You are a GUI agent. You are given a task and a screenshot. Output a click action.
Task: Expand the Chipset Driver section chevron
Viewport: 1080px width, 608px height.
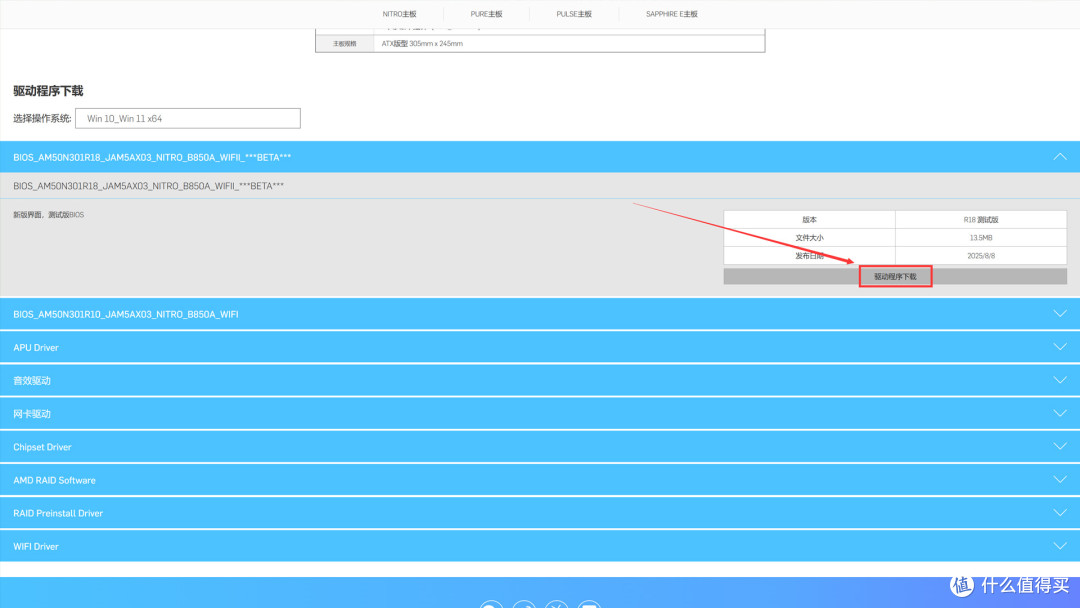coord(1059,446)
